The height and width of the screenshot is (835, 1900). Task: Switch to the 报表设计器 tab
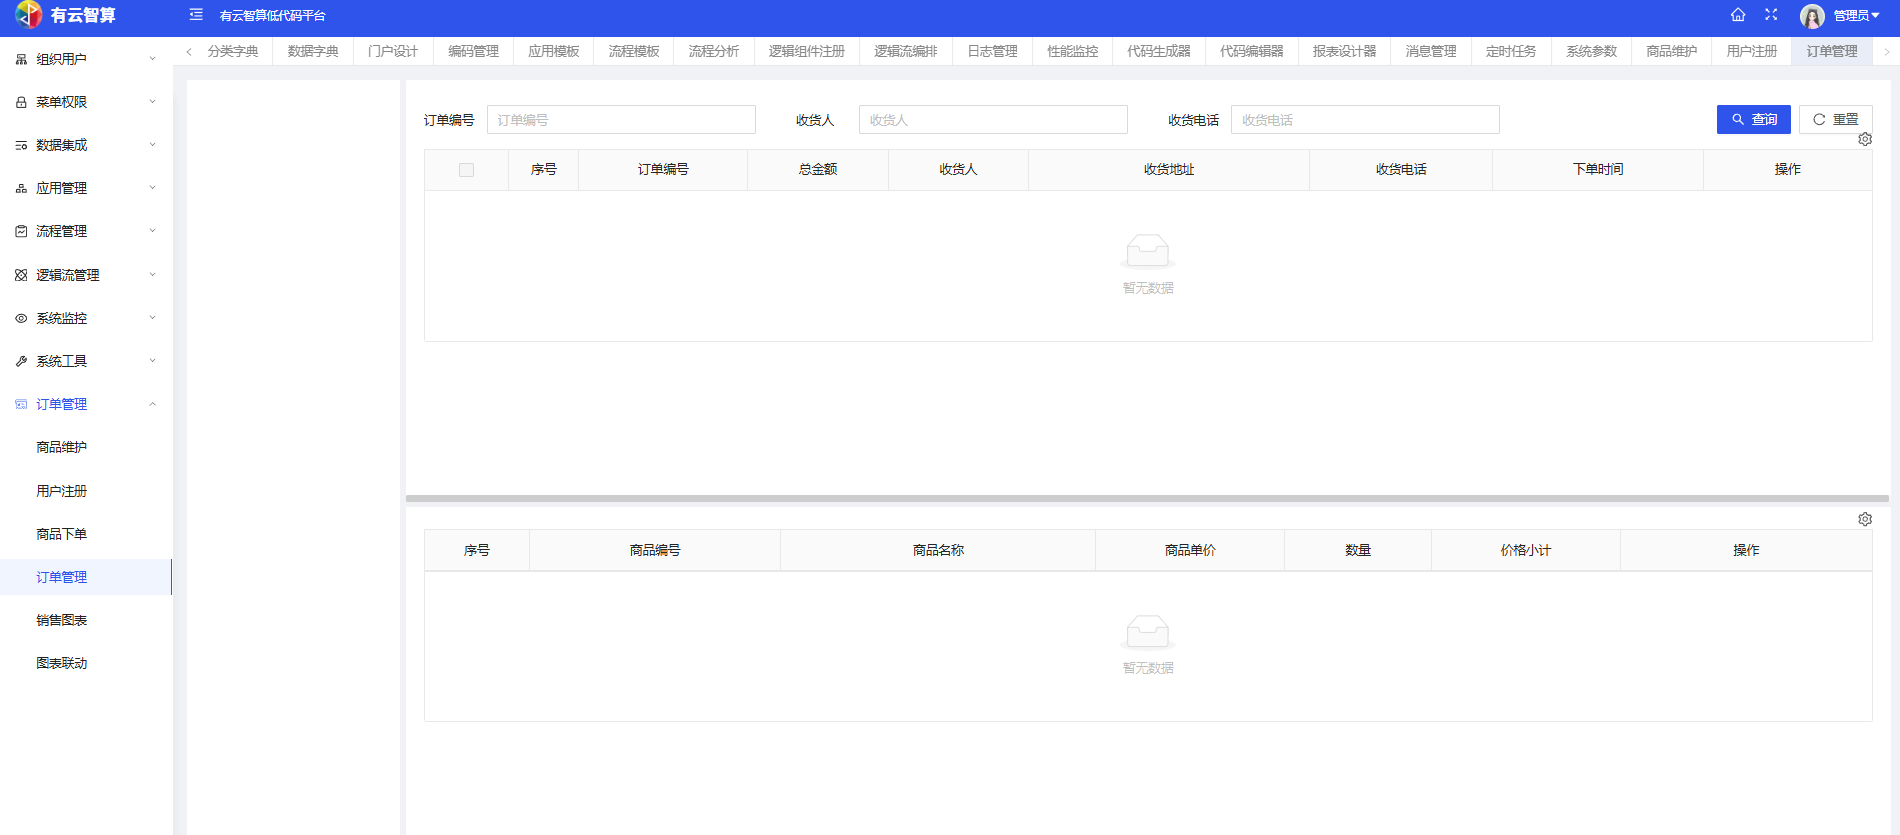[1344, 51]
